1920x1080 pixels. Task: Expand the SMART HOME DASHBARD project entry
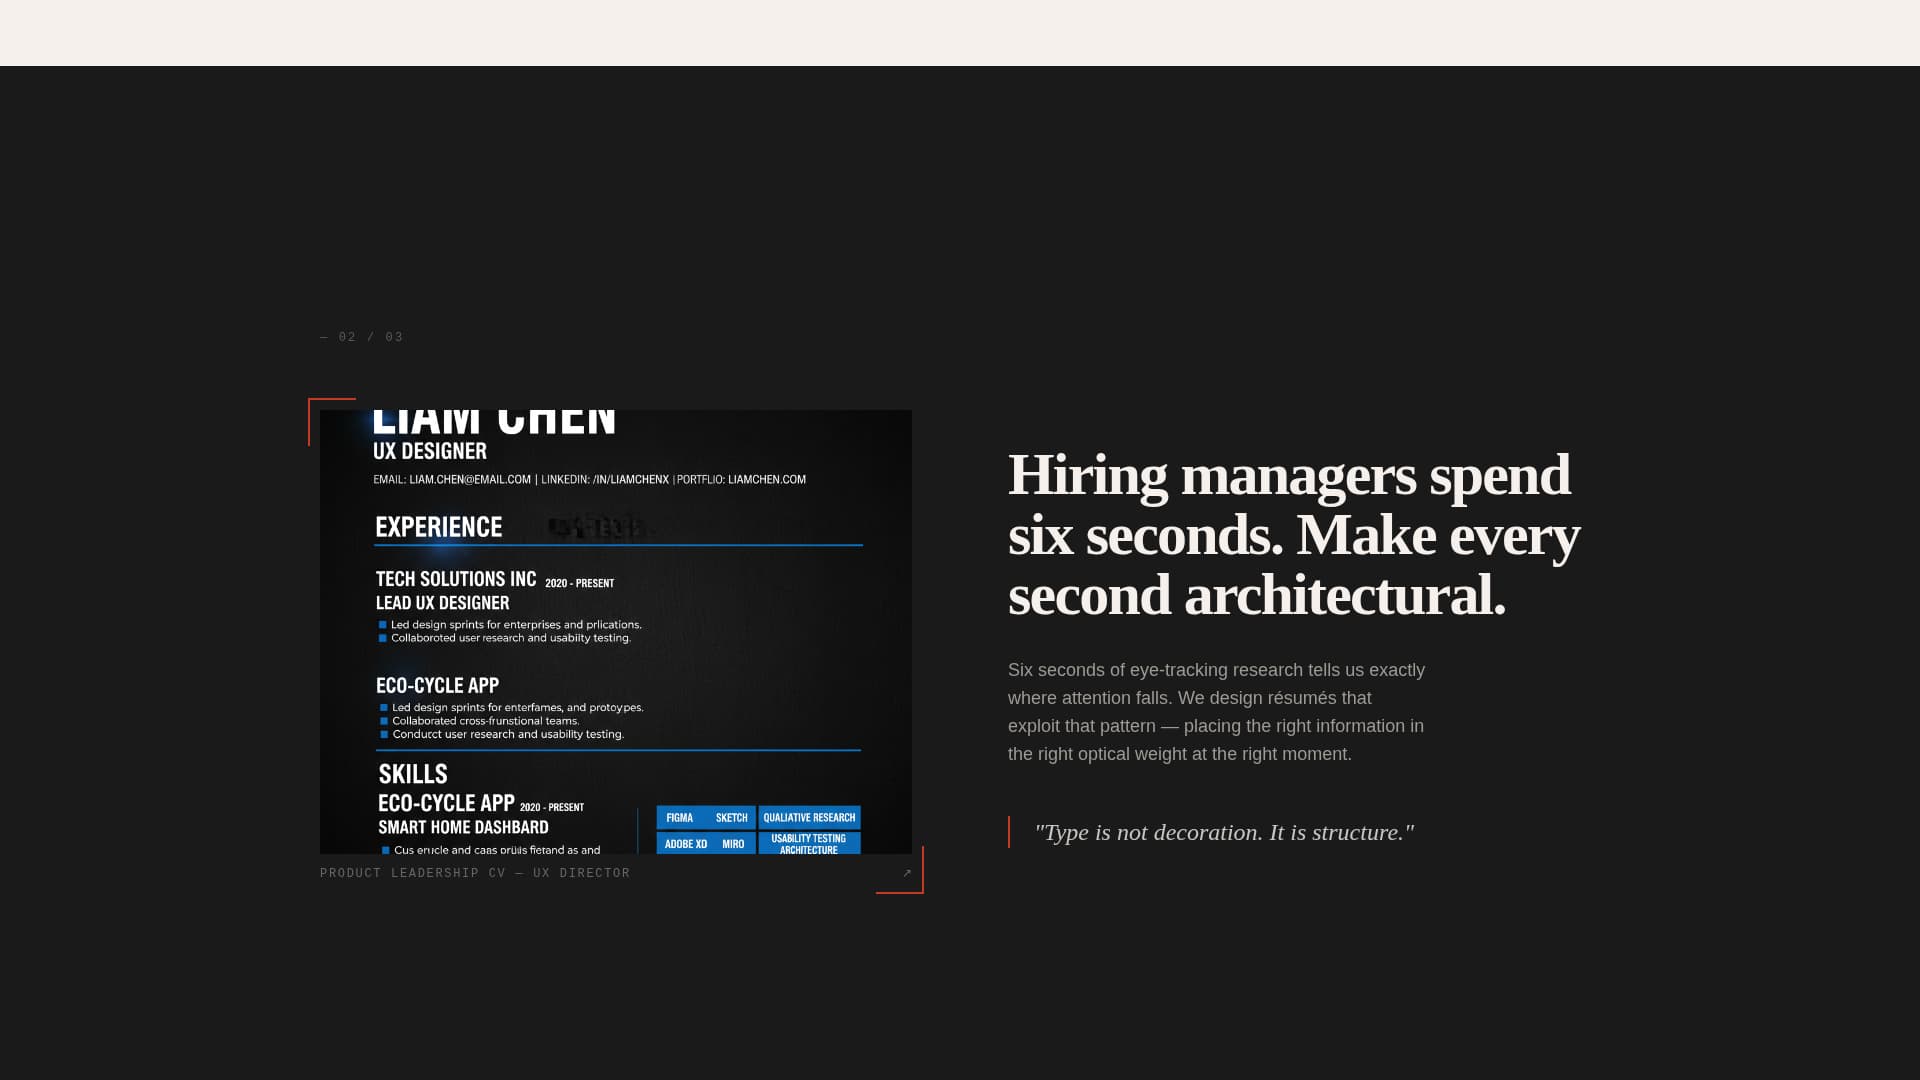(x=463, y=827)
